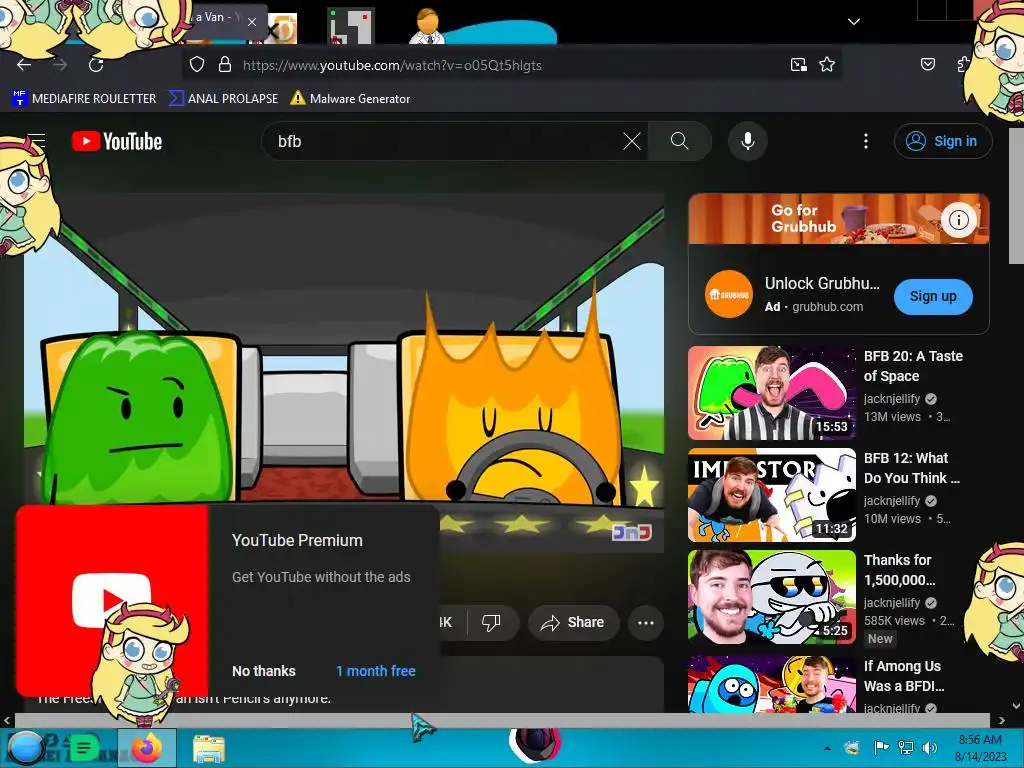The width and height of the screenshot is (1024, 768).
Task: Click the Sign in button
Action: [x=943, y=141]
